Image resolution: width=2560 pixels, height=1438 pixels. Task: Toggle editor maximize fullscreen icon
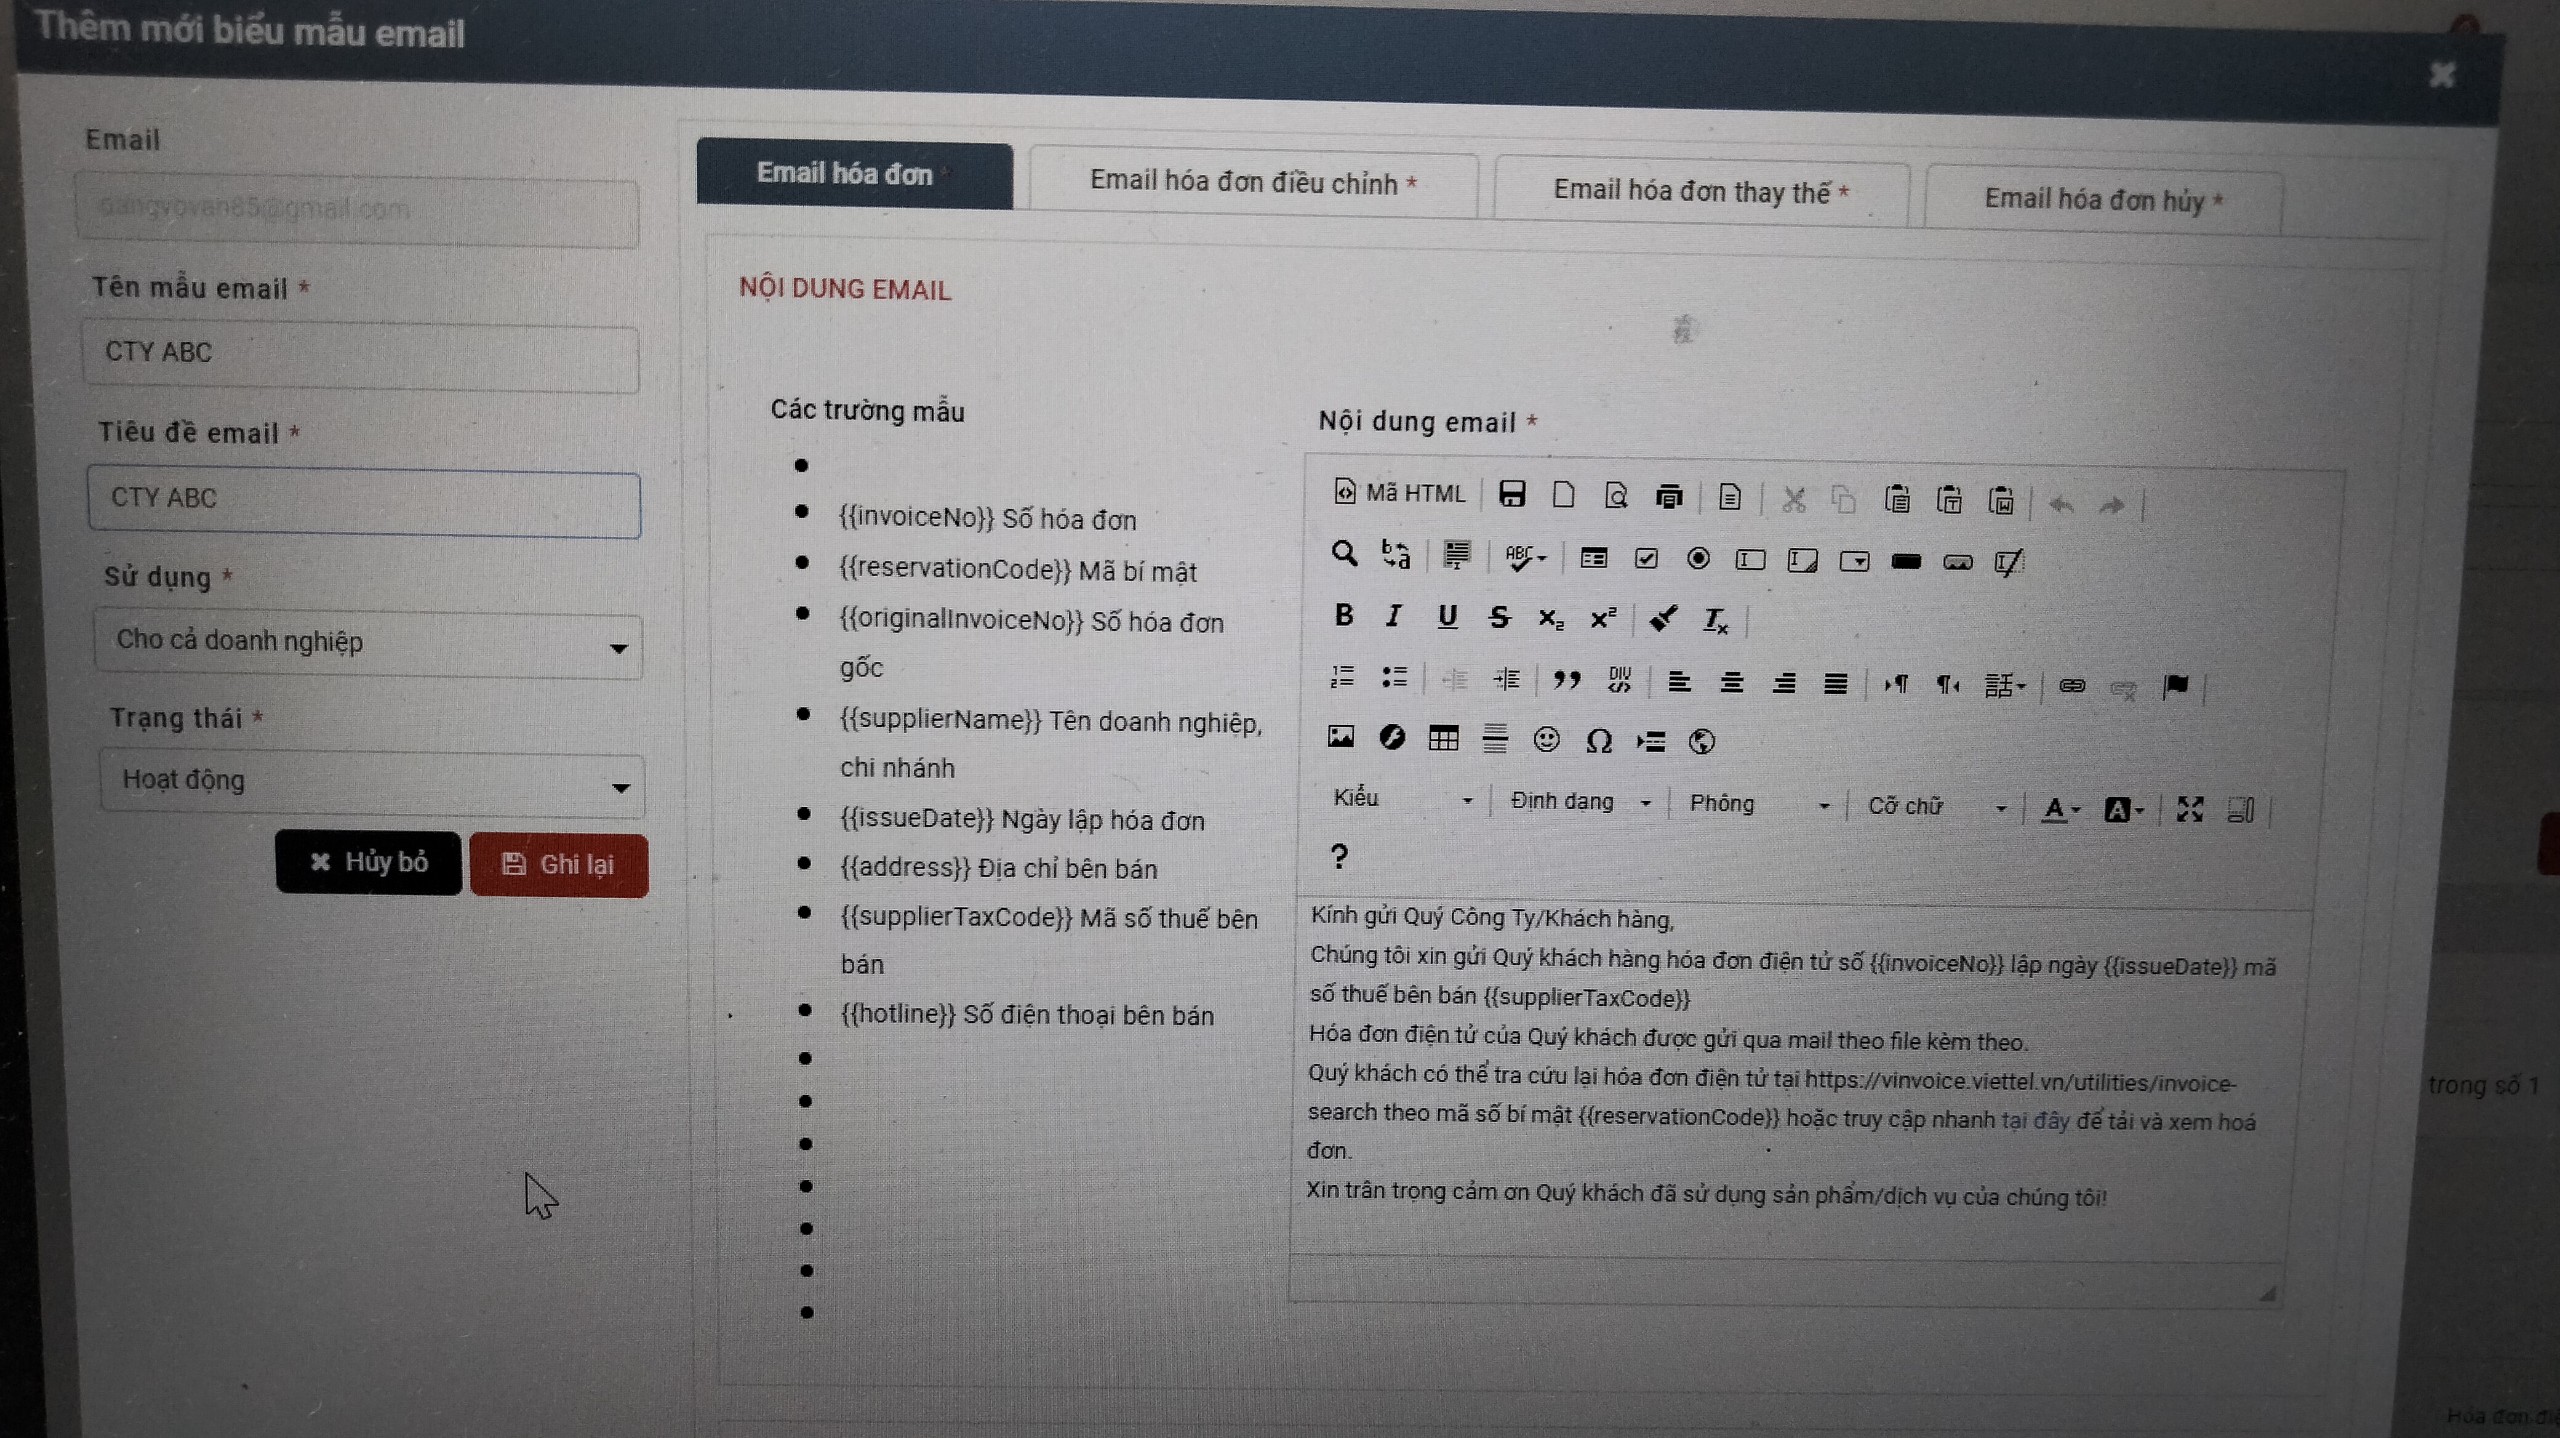point(2189,809)
